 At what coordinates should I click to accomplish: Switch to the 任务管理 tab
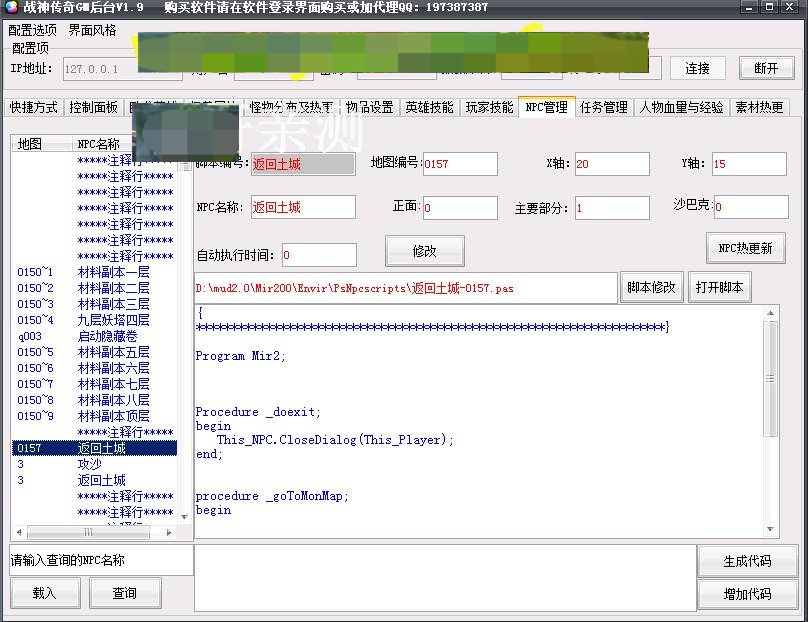click(604, 107)
